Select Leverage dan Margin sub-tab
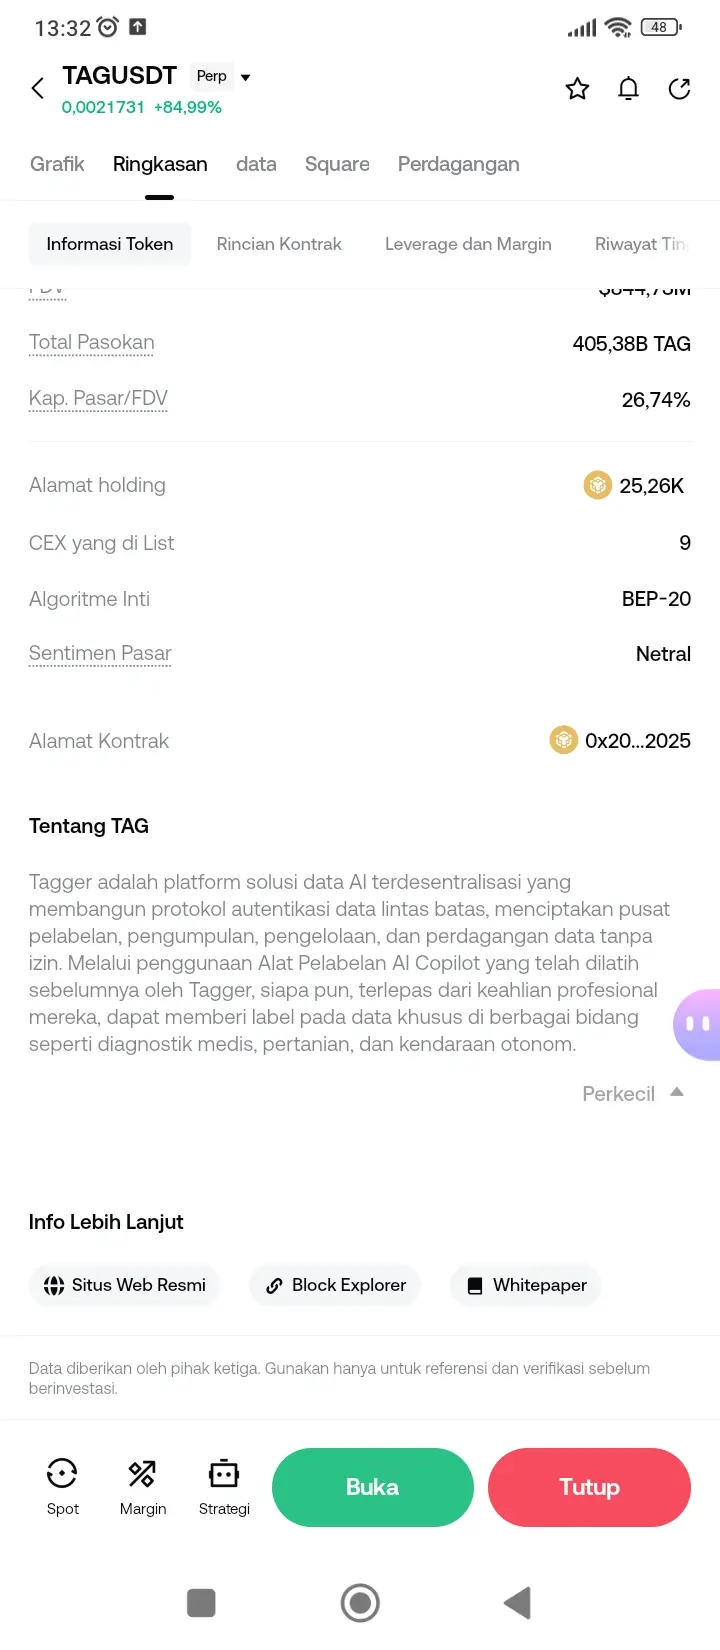The image size is (720, 1650). point(468,244)
